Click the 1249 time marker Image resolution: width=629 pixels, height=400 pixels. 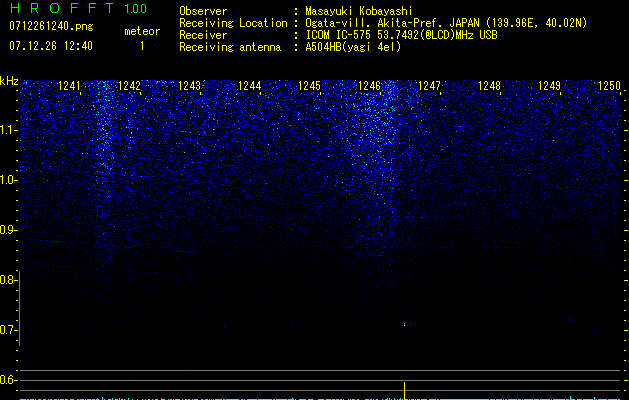click(x=549, y=86)
